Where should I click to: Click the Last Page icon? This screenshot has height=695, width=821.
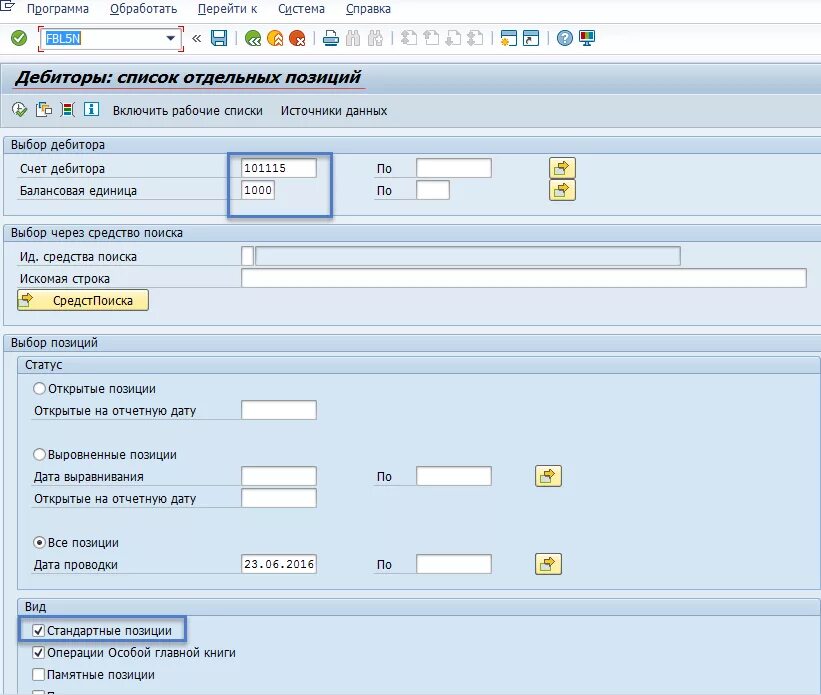(475, 38)
